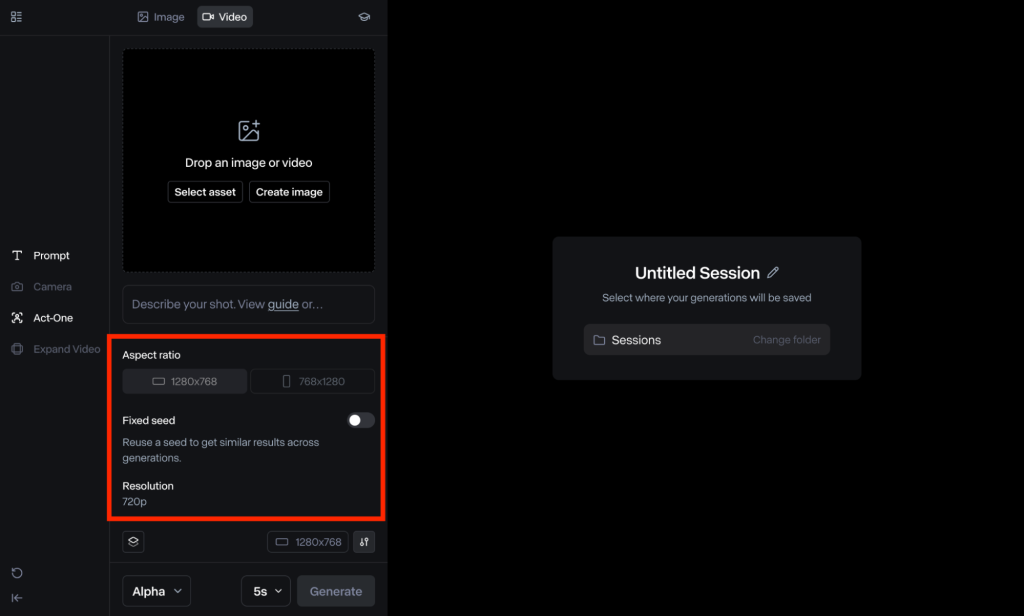
Task: Click the graduation cap tutorials icon
Action: (x=364, y=17)
